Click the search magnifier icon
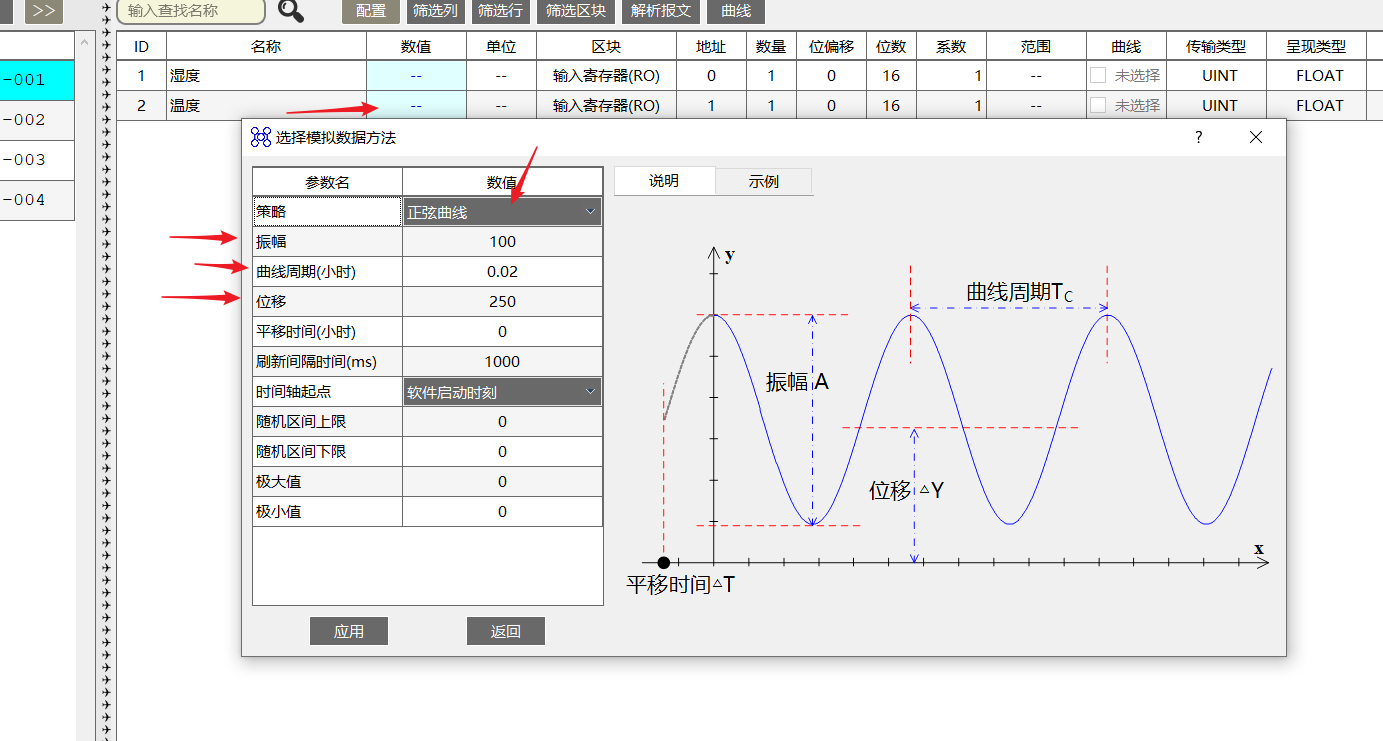 [290, 11]
